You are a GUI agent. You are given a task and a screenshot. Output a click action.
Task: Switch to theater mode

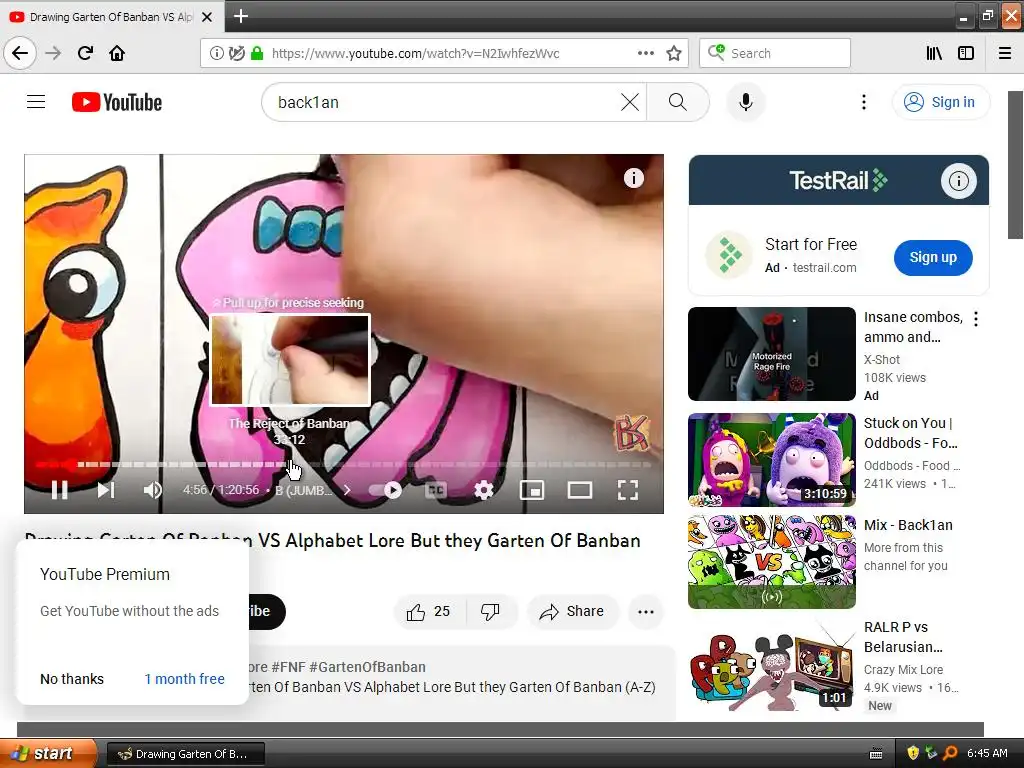580,490
